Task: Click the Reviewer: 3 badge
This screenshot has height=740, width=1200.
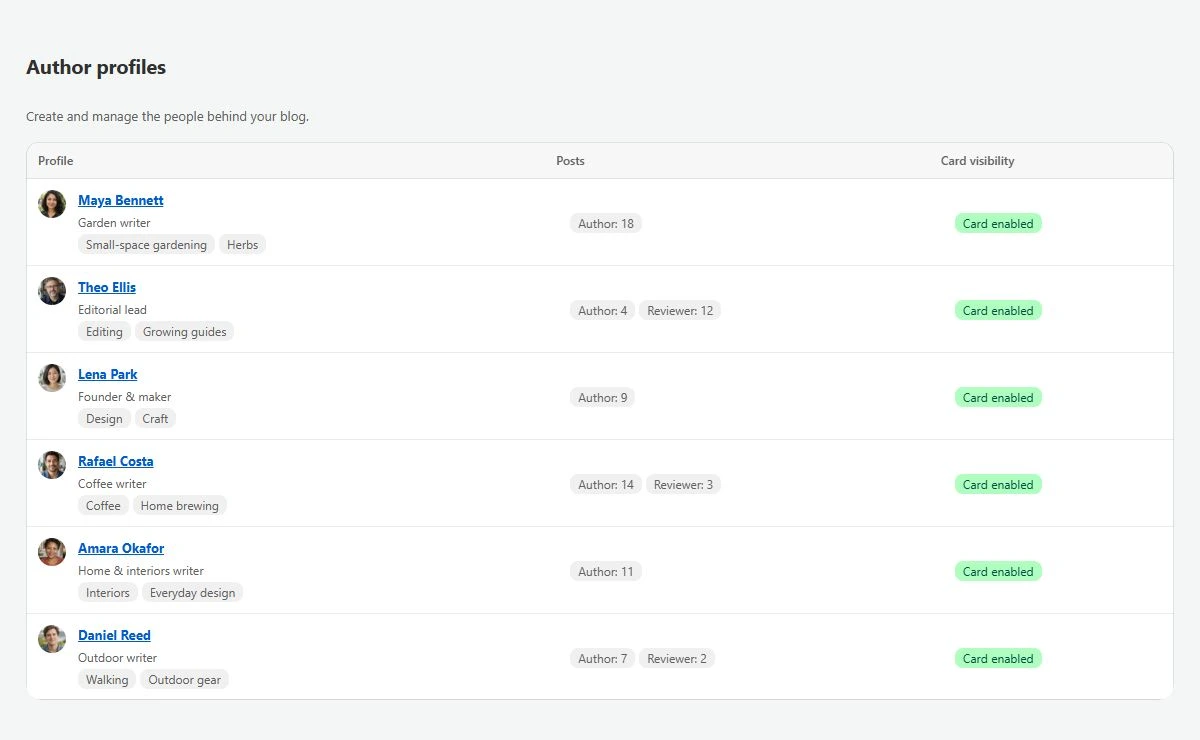Action: (x=684, y=485)
